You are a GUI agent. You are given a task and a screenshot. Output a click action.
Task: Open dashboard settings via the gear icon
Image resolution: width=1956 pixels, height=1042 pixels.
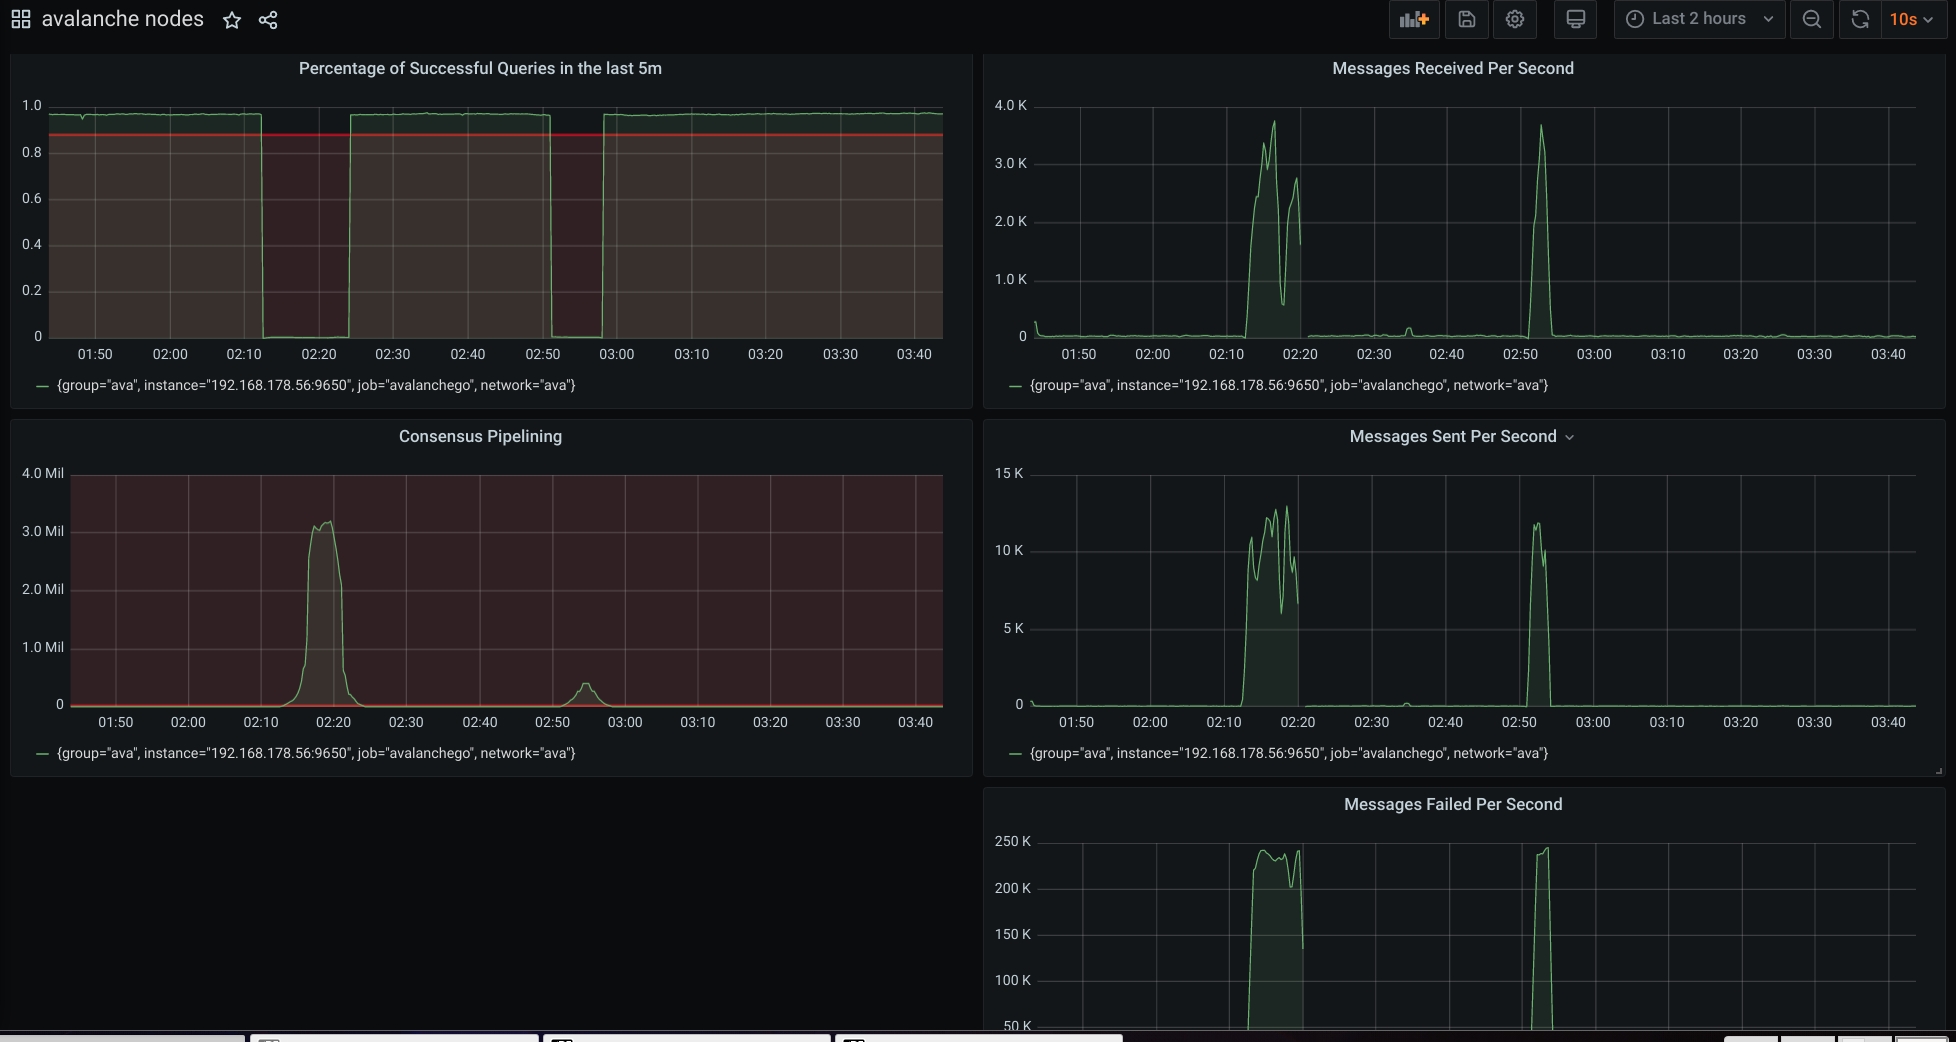tap(1514, 19)
